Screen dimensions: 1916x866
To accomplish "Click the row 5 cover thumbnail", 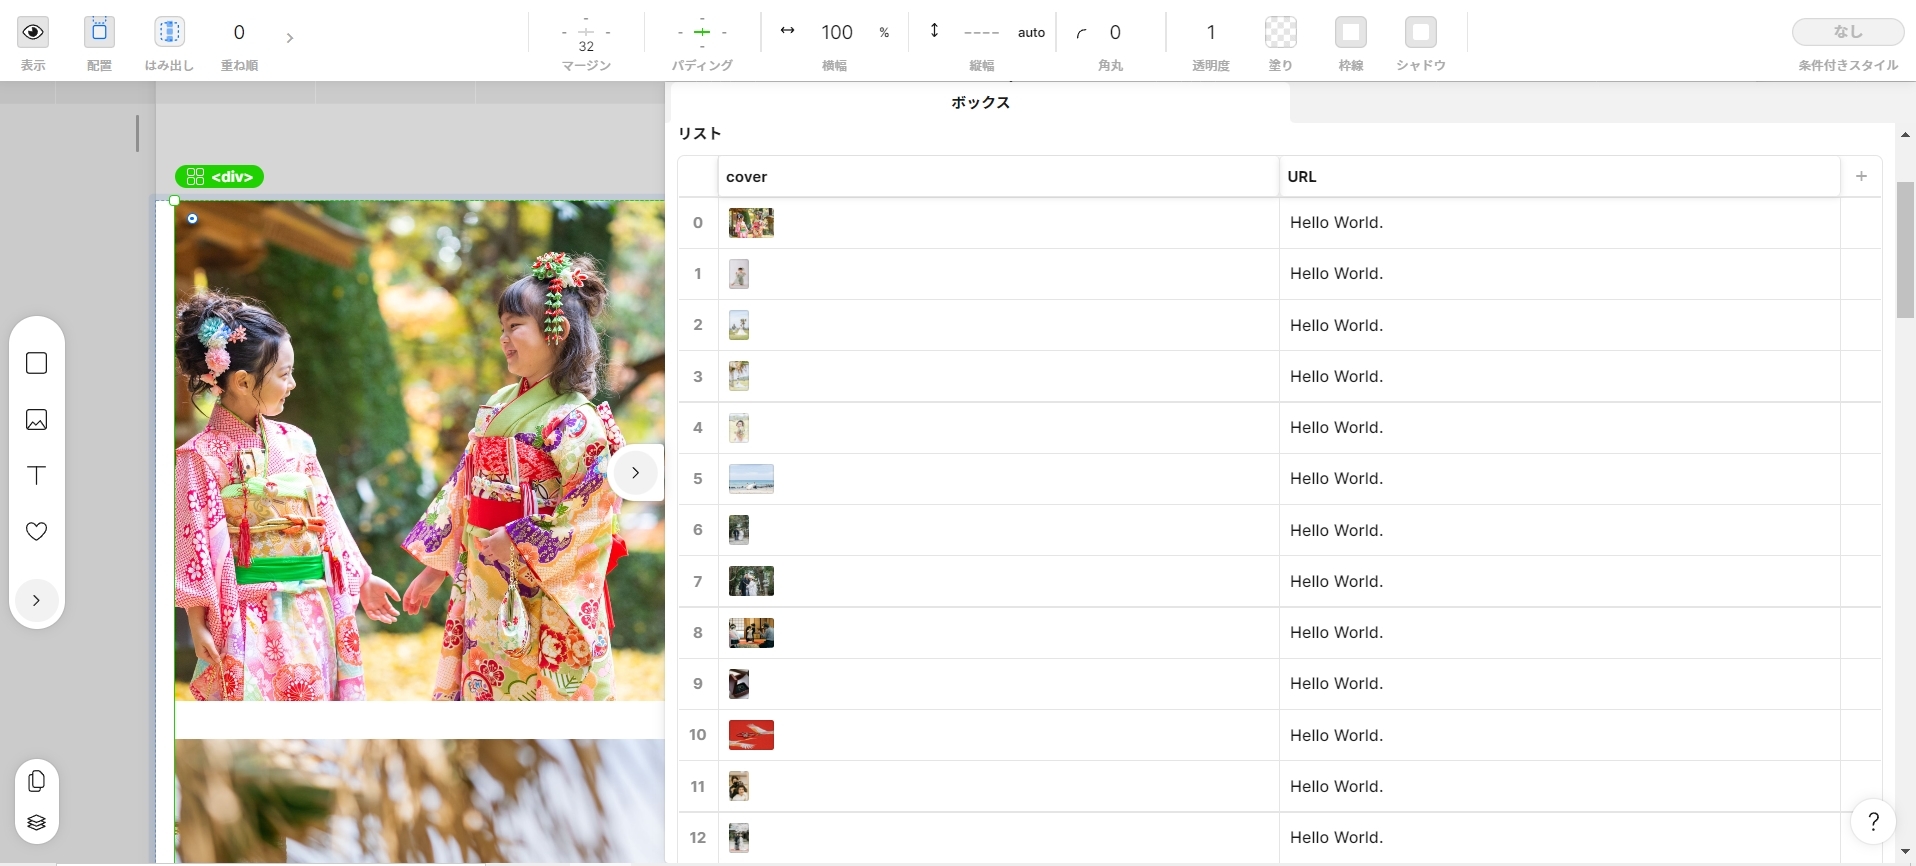I will (751, 479).
